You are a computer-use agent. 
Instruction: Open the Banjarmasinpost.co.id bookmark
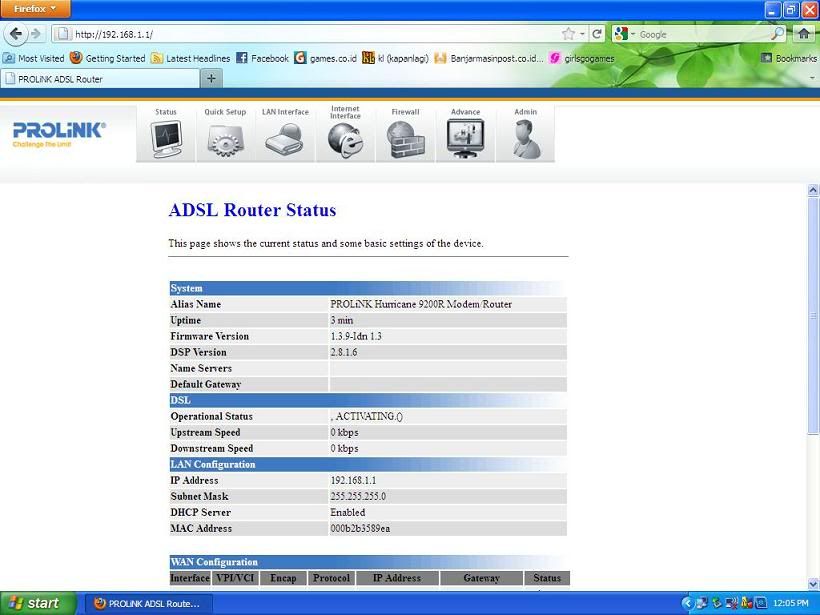pos(489,58)
